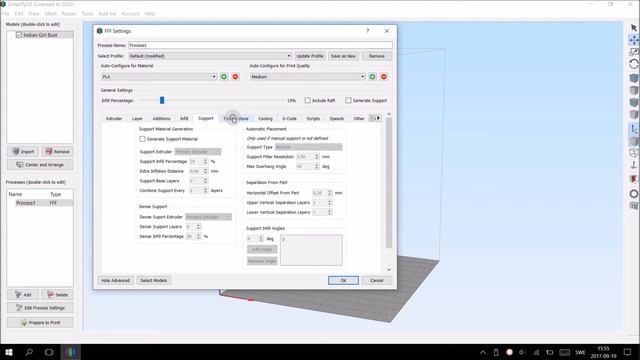The width and height of the screenshot is (640, 360).
Task: Toggle the wireframe display icon
Action: coord(633,153)
